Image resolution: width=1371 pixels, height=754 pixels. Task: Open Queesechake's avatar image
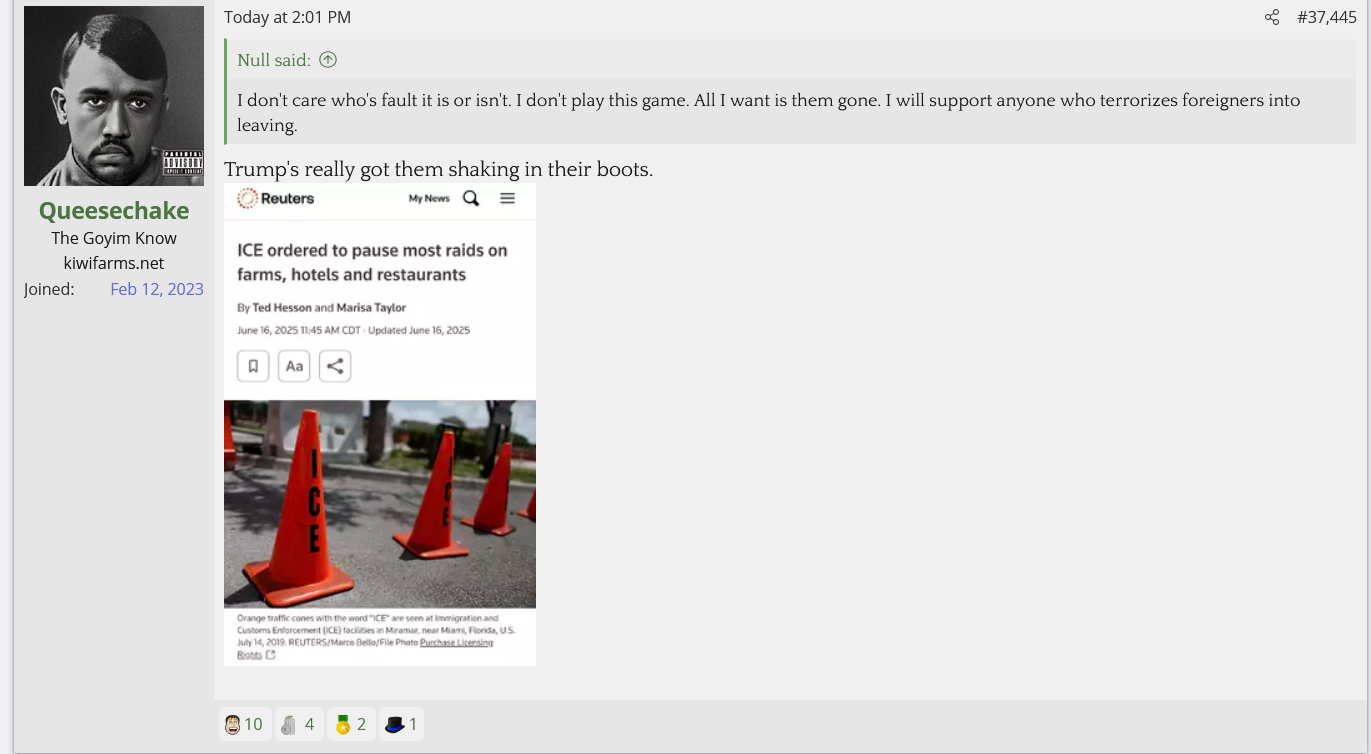pos(114,96)
